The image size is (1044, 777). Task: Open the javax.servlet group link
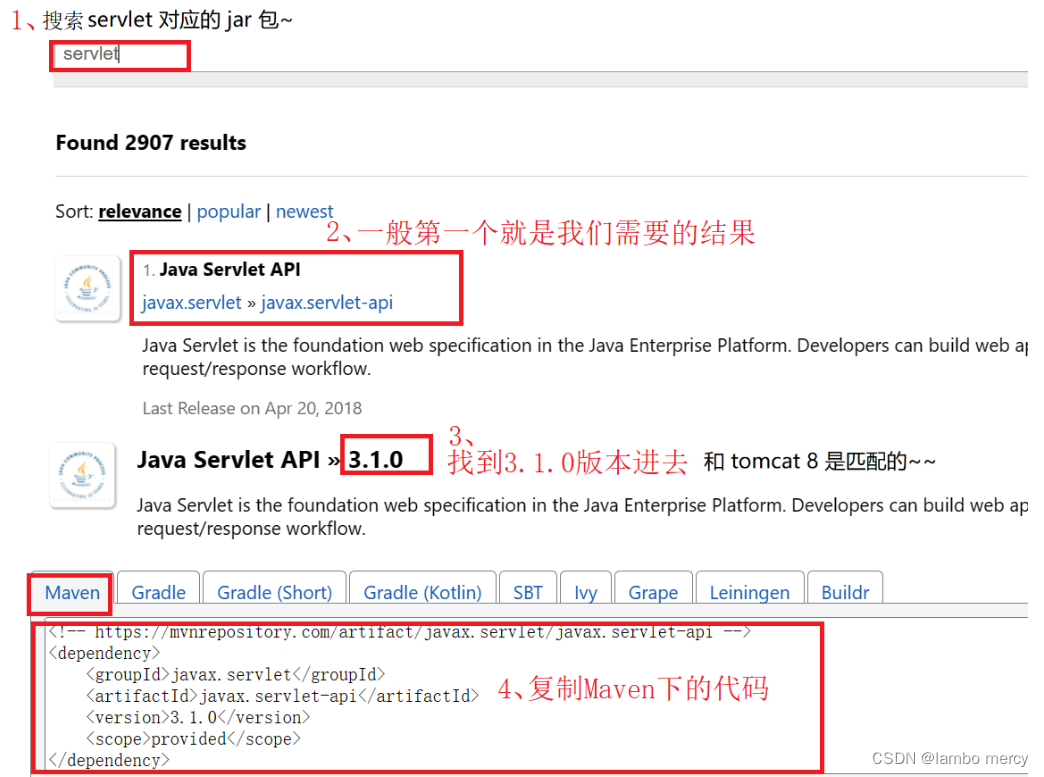tap(191, 302)
